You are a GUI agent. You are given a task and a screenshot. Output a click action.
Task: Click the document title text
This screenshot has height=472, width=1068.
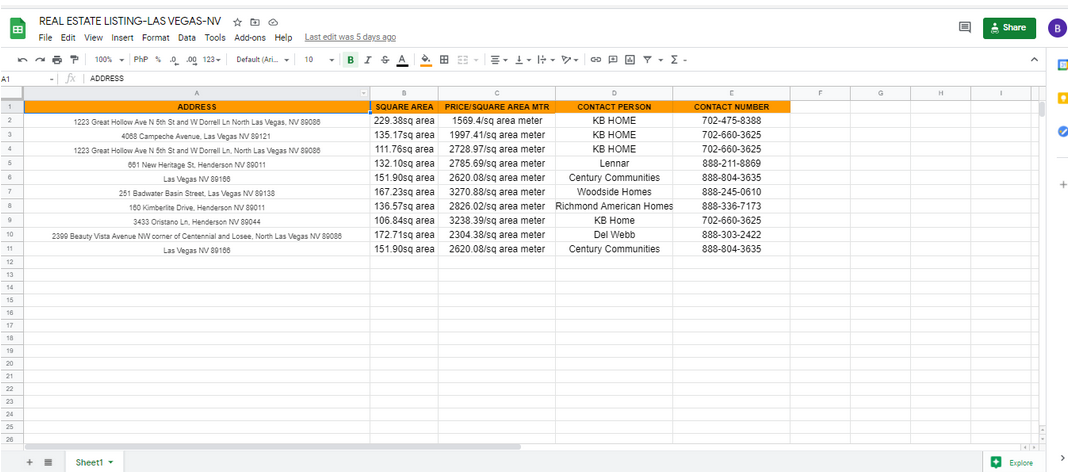click(130, 21)
